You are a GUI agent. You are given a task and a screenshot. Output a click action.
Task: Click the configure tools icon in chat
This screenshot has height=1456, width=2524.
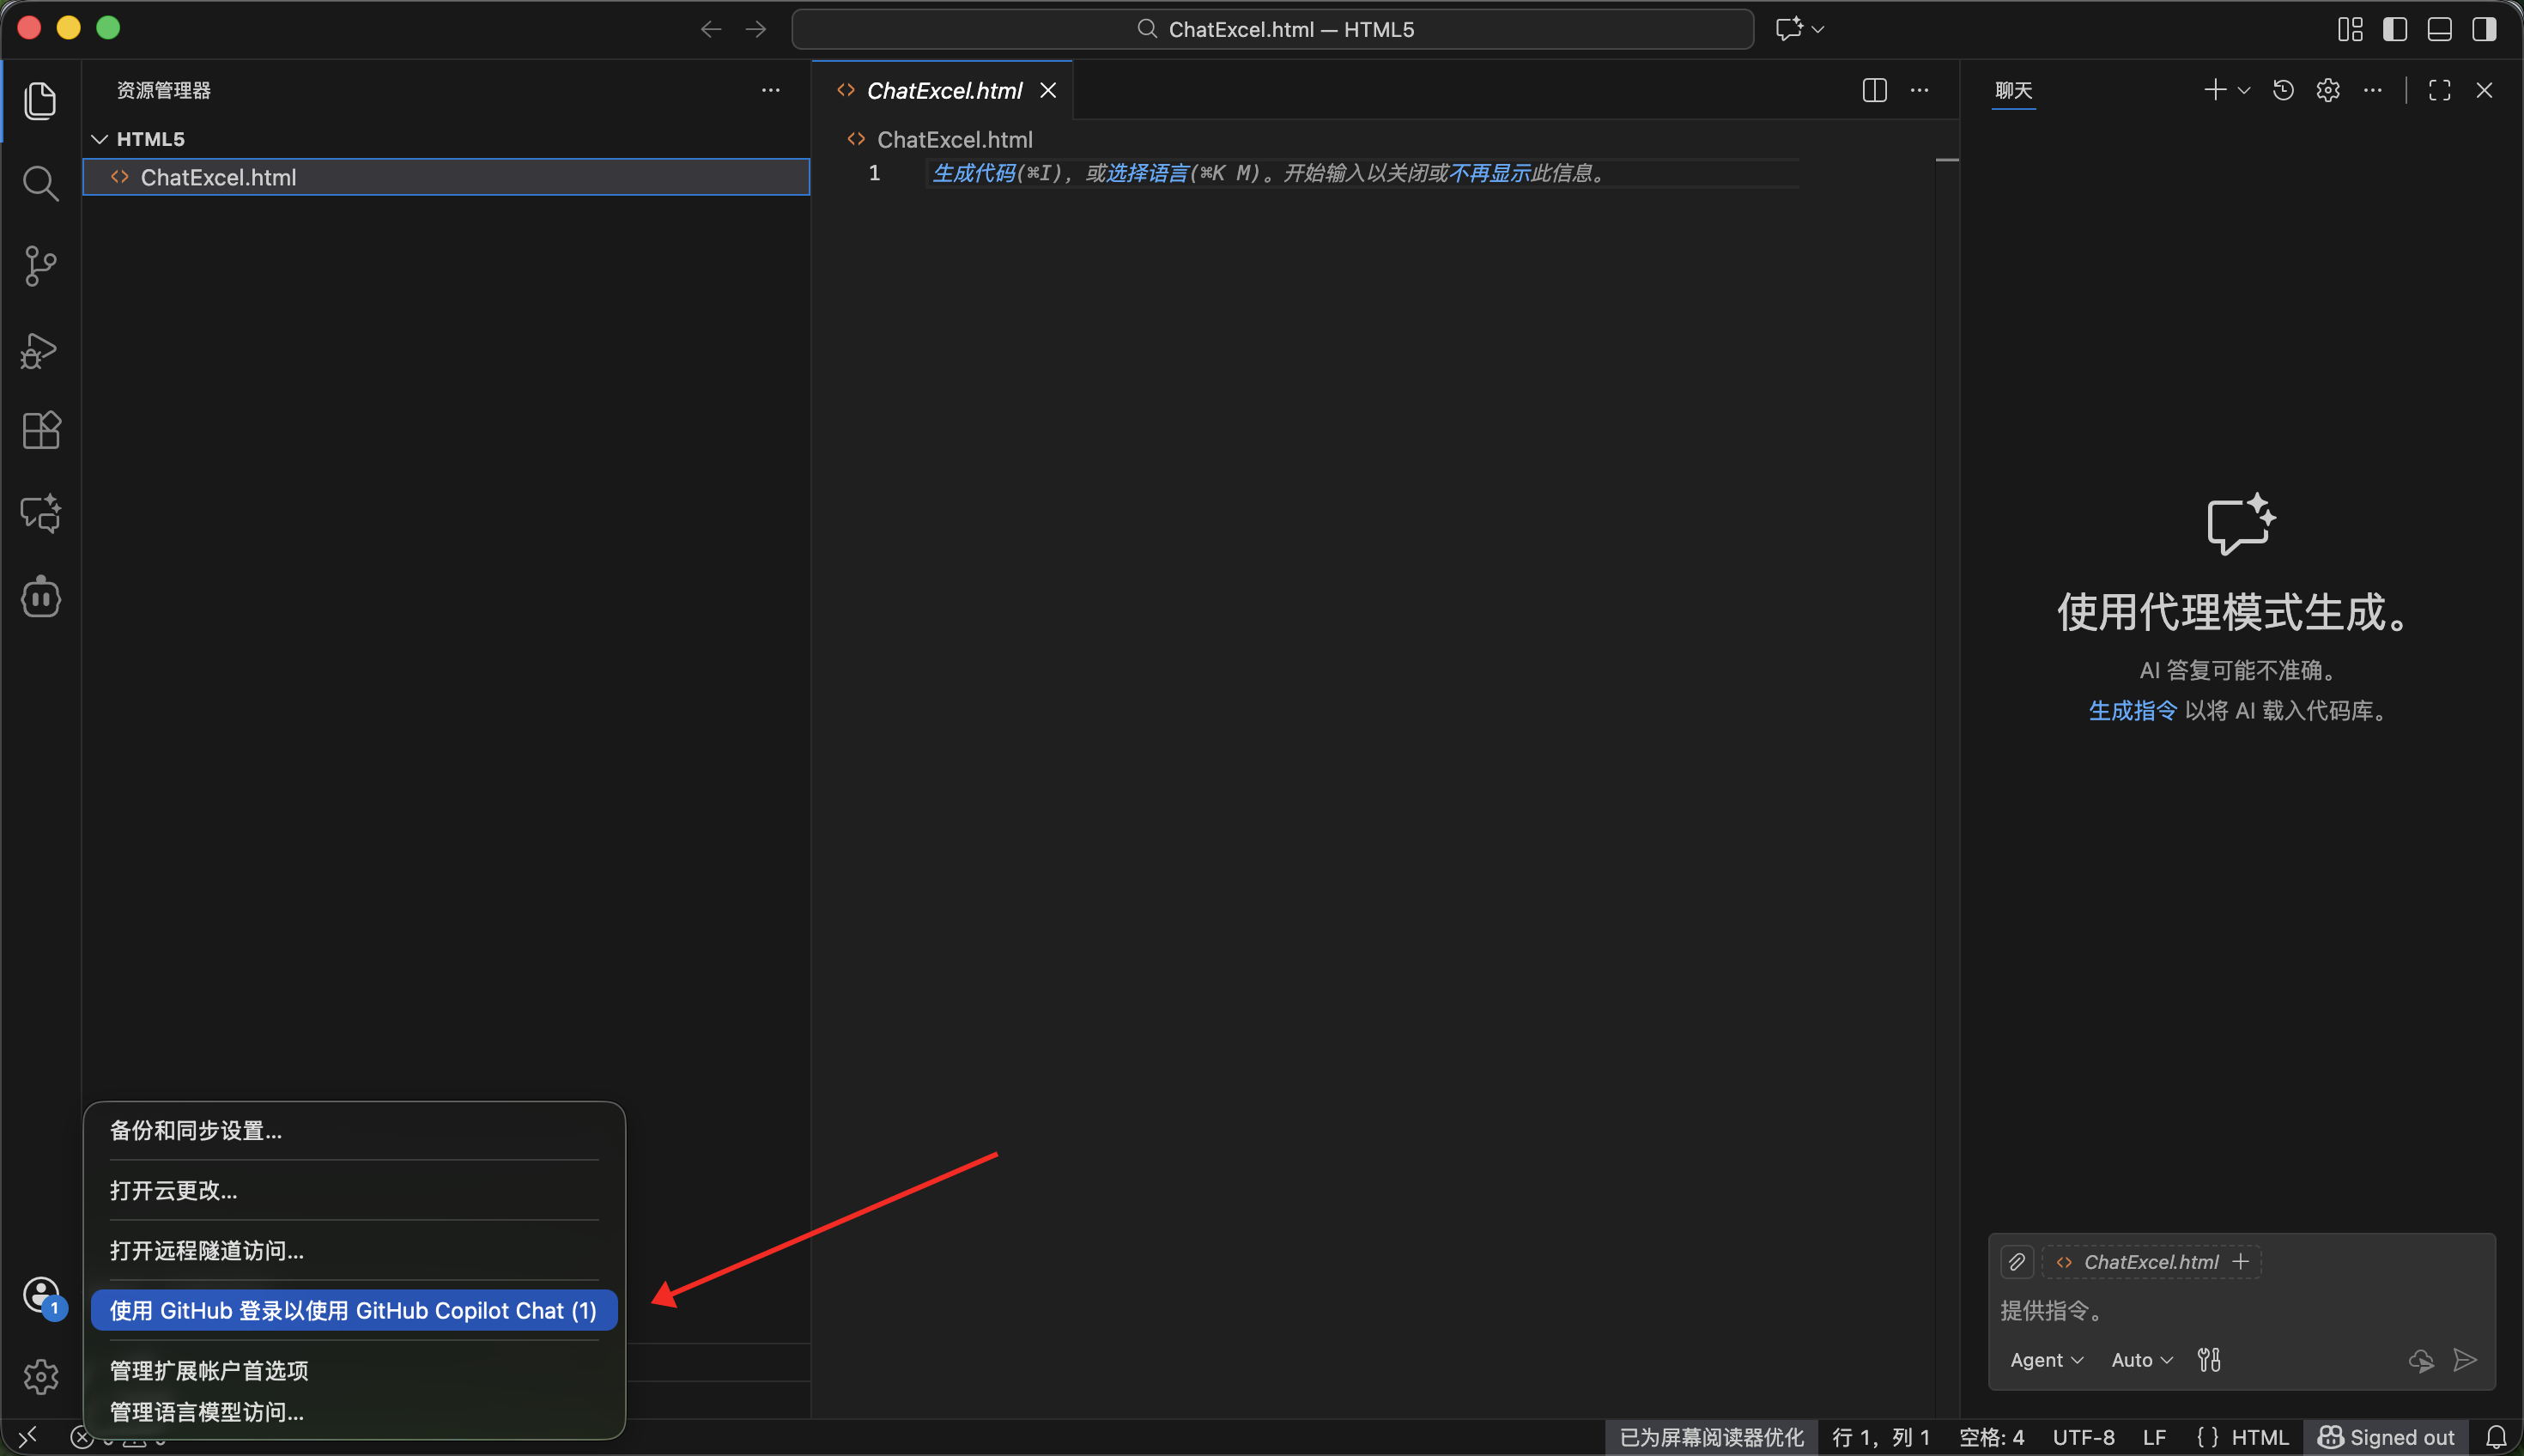point(2209,1360)
